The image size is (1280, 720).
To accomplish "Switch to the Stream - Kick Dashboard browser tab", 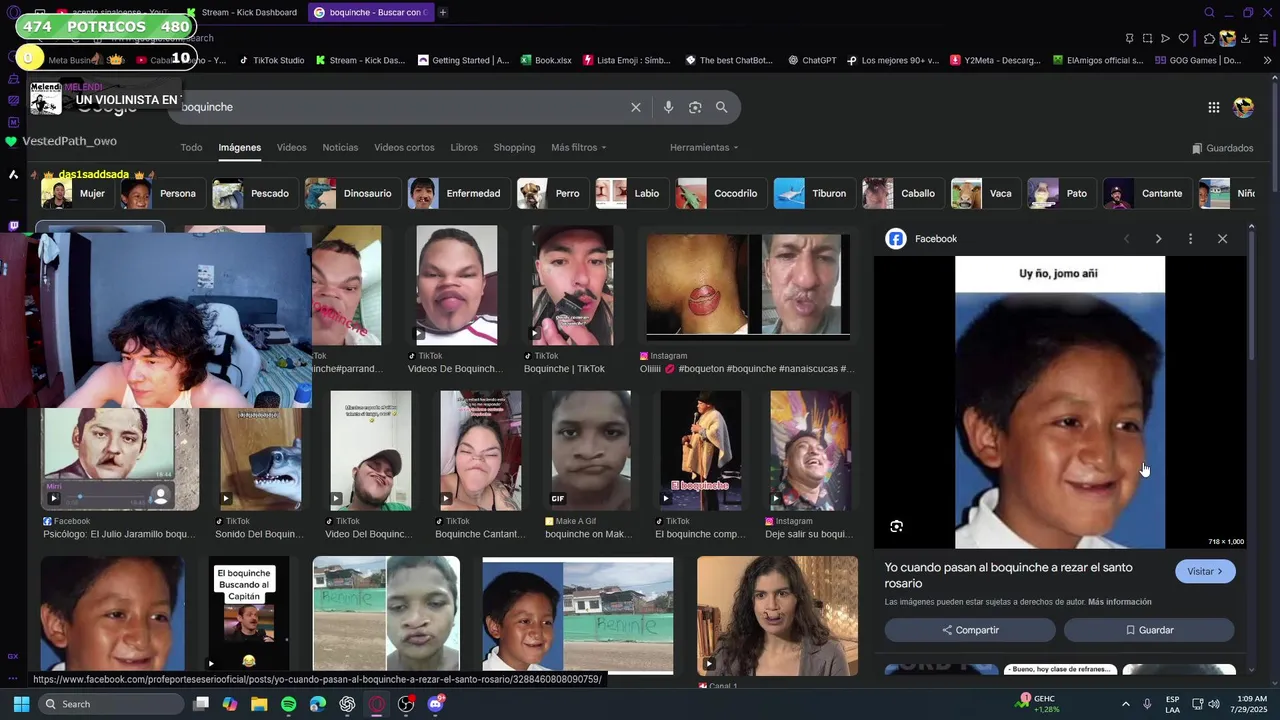I will pos(241,12).
